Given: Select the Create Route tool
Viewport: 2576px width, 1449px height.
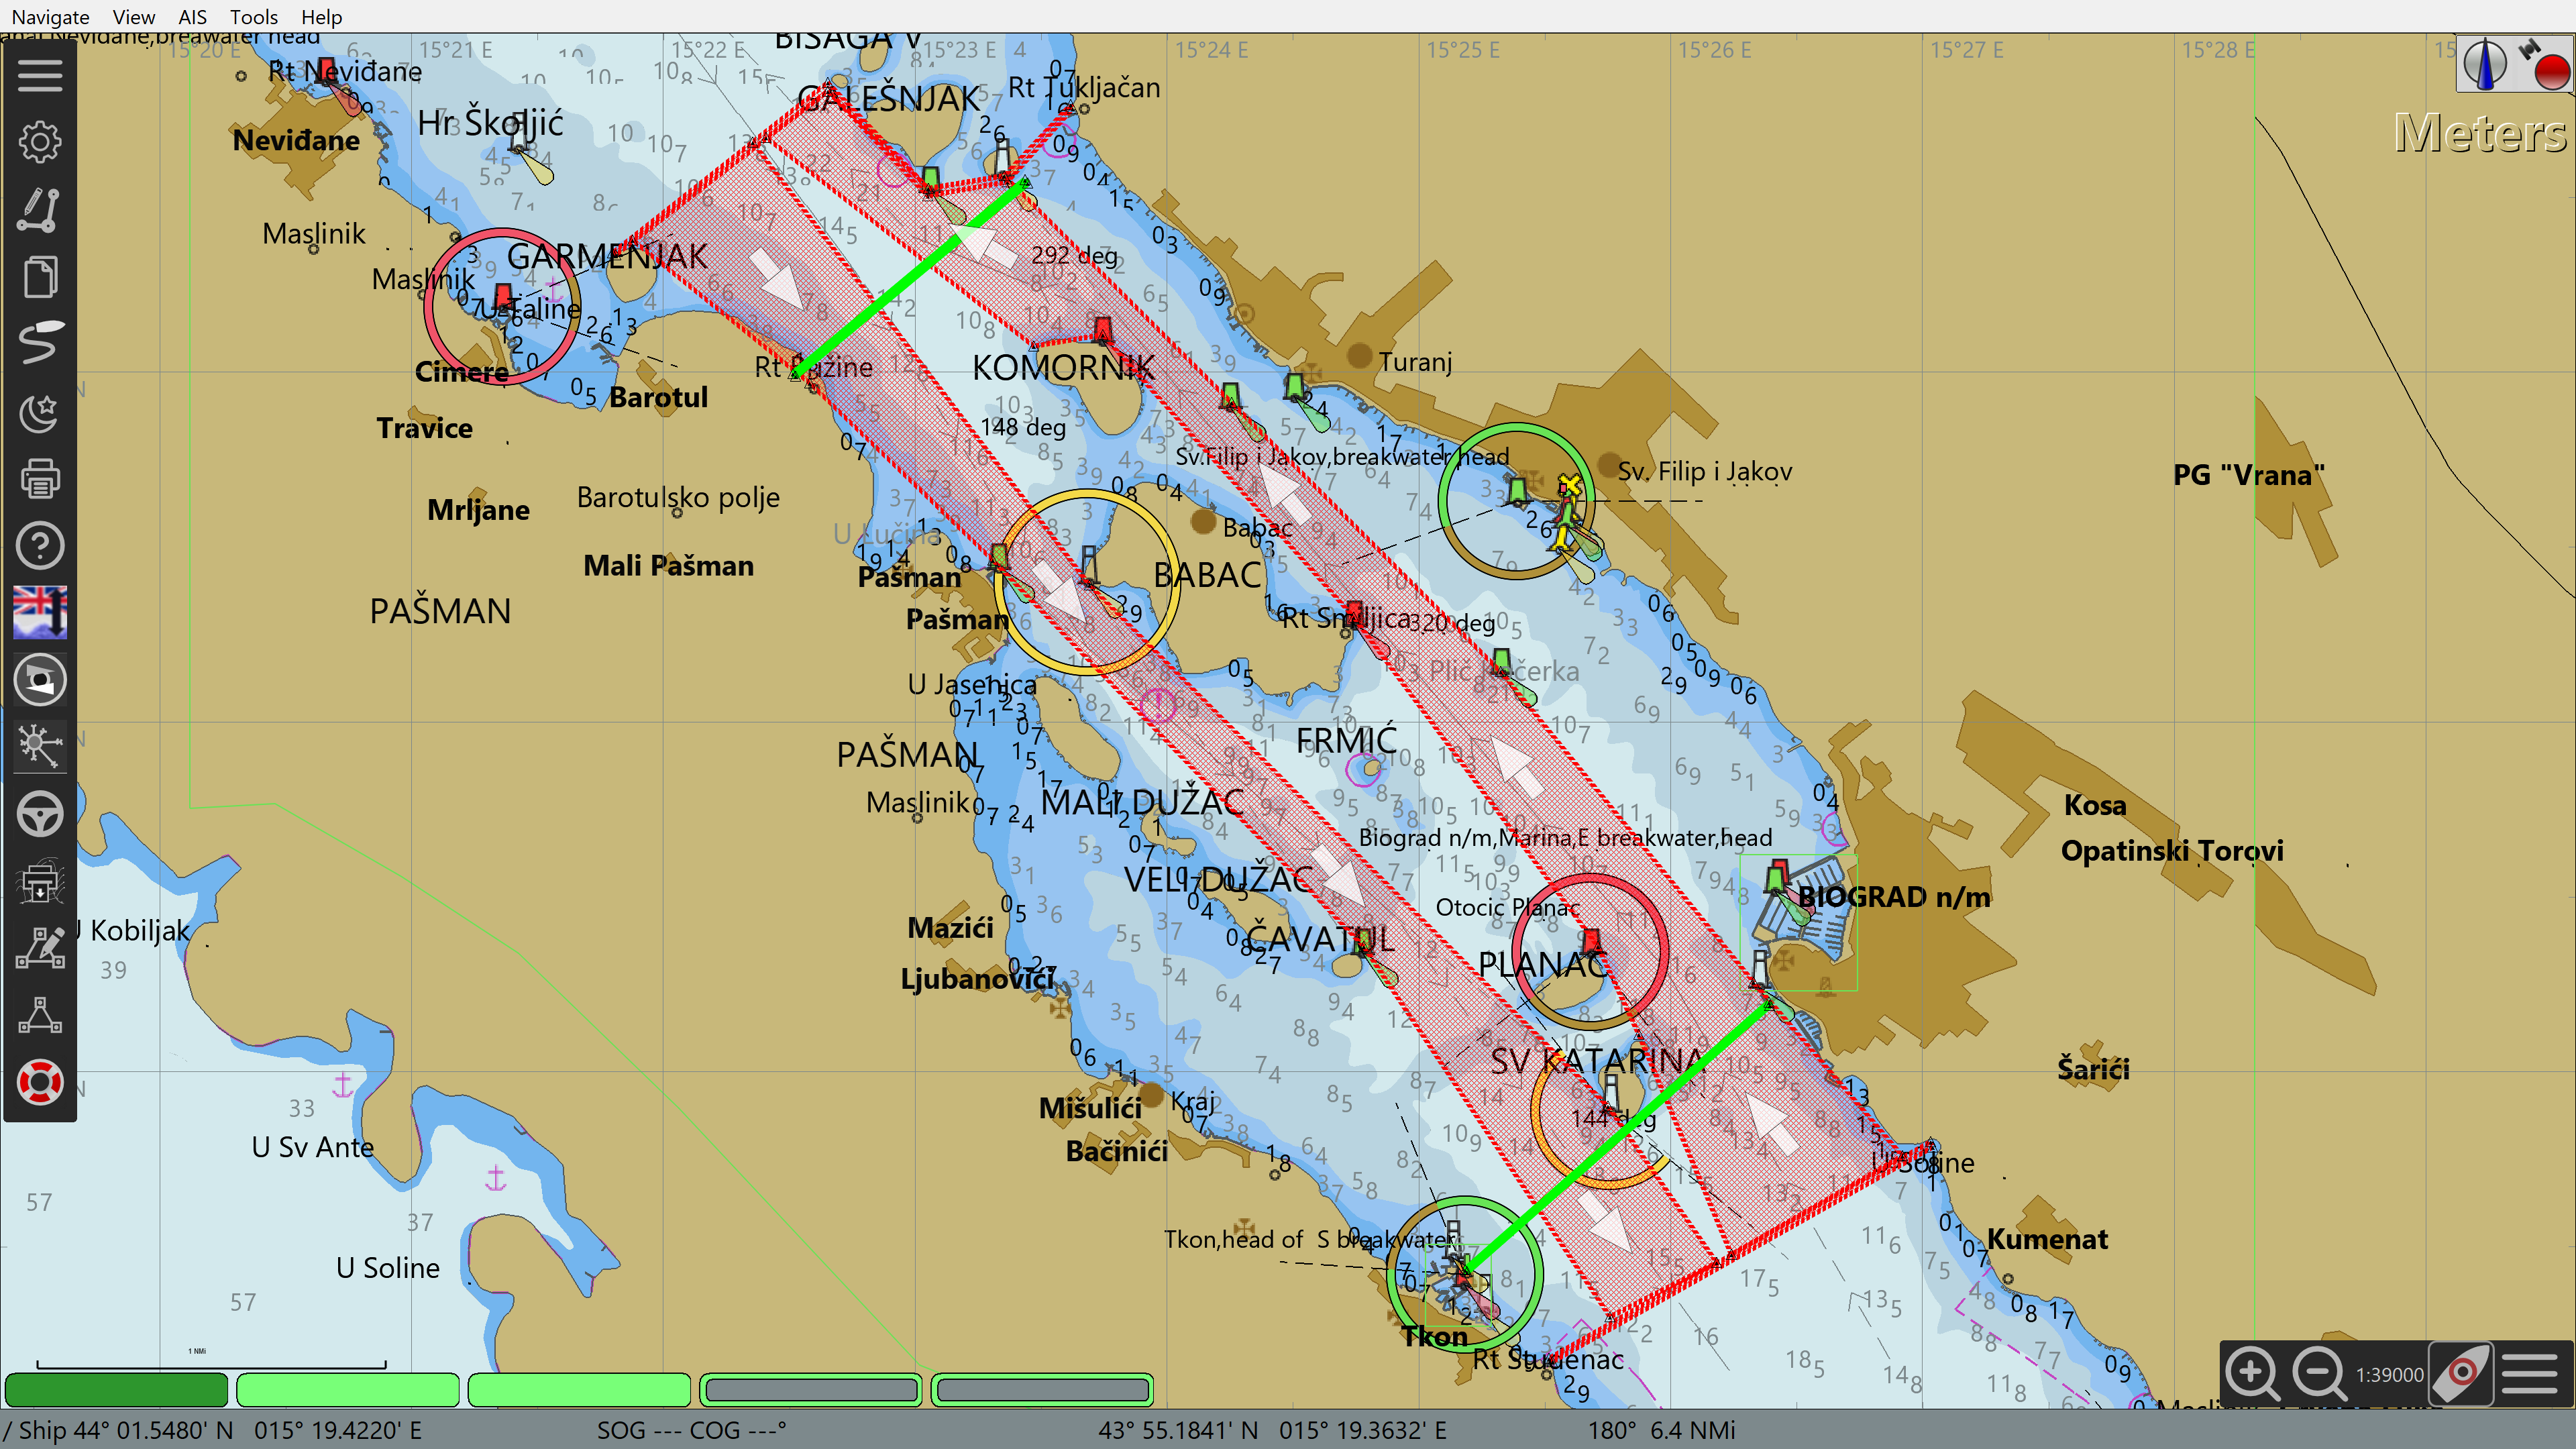Looking at the screenshot, I should [40, 209].
